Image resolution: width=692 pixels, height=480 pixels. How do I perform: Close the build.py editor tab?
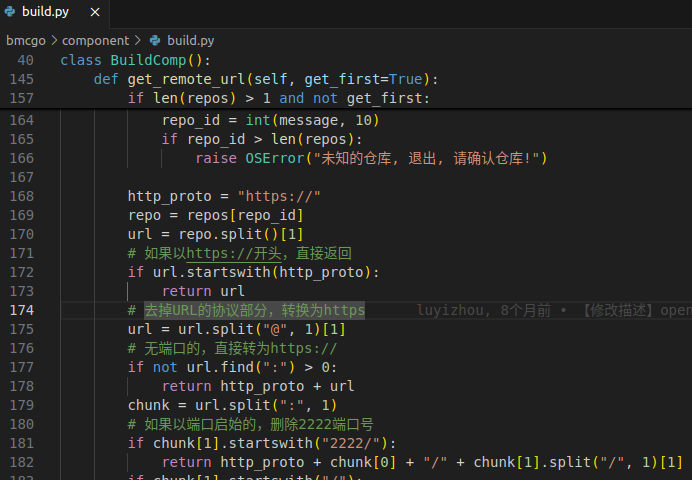click(95, 13)
